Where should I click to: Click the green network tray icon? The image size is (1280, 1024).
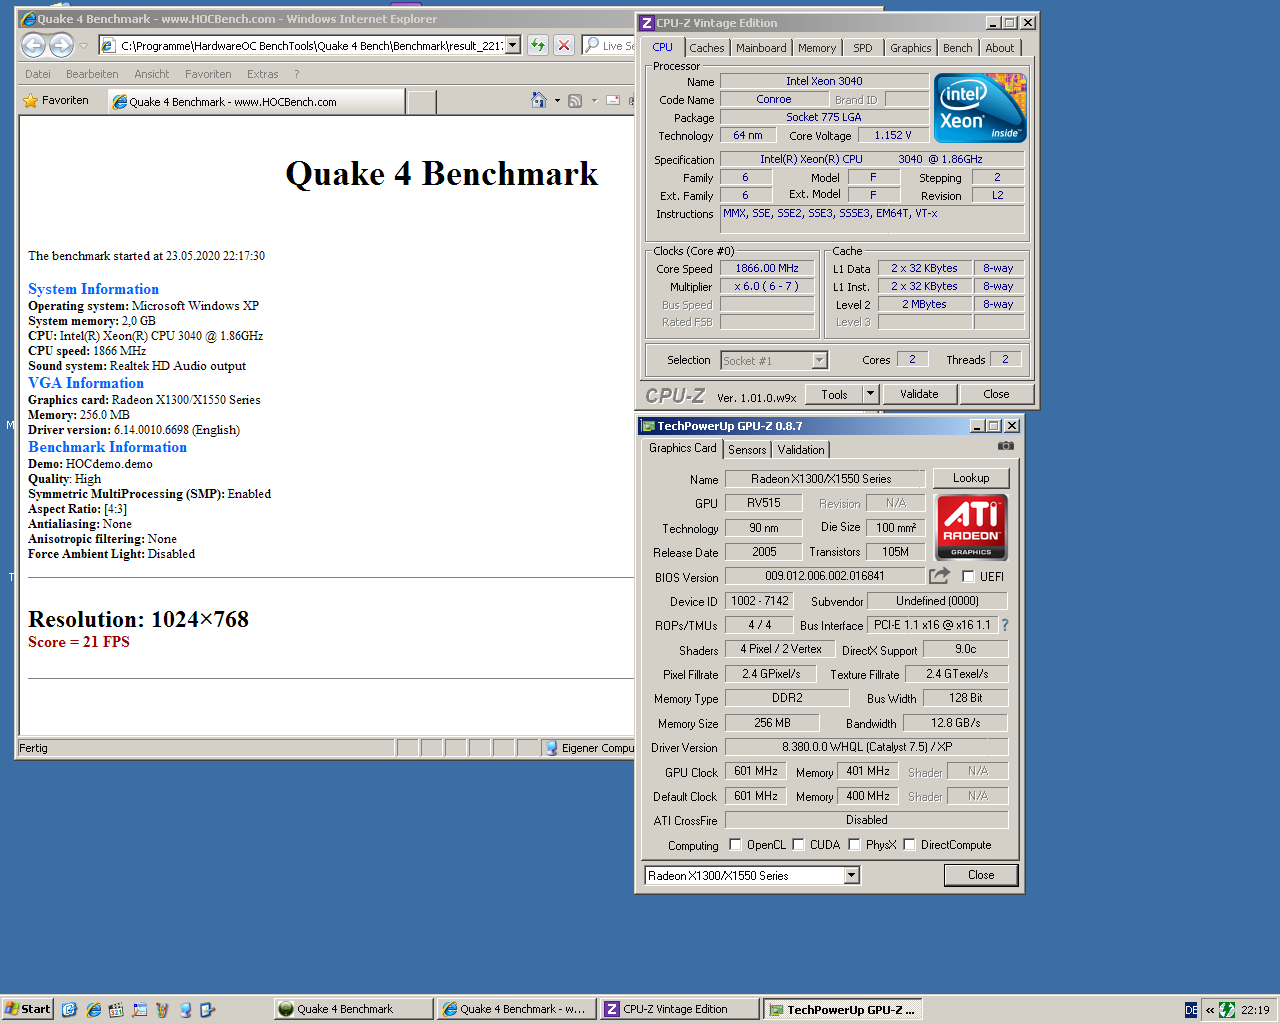pos(1227,1010)
